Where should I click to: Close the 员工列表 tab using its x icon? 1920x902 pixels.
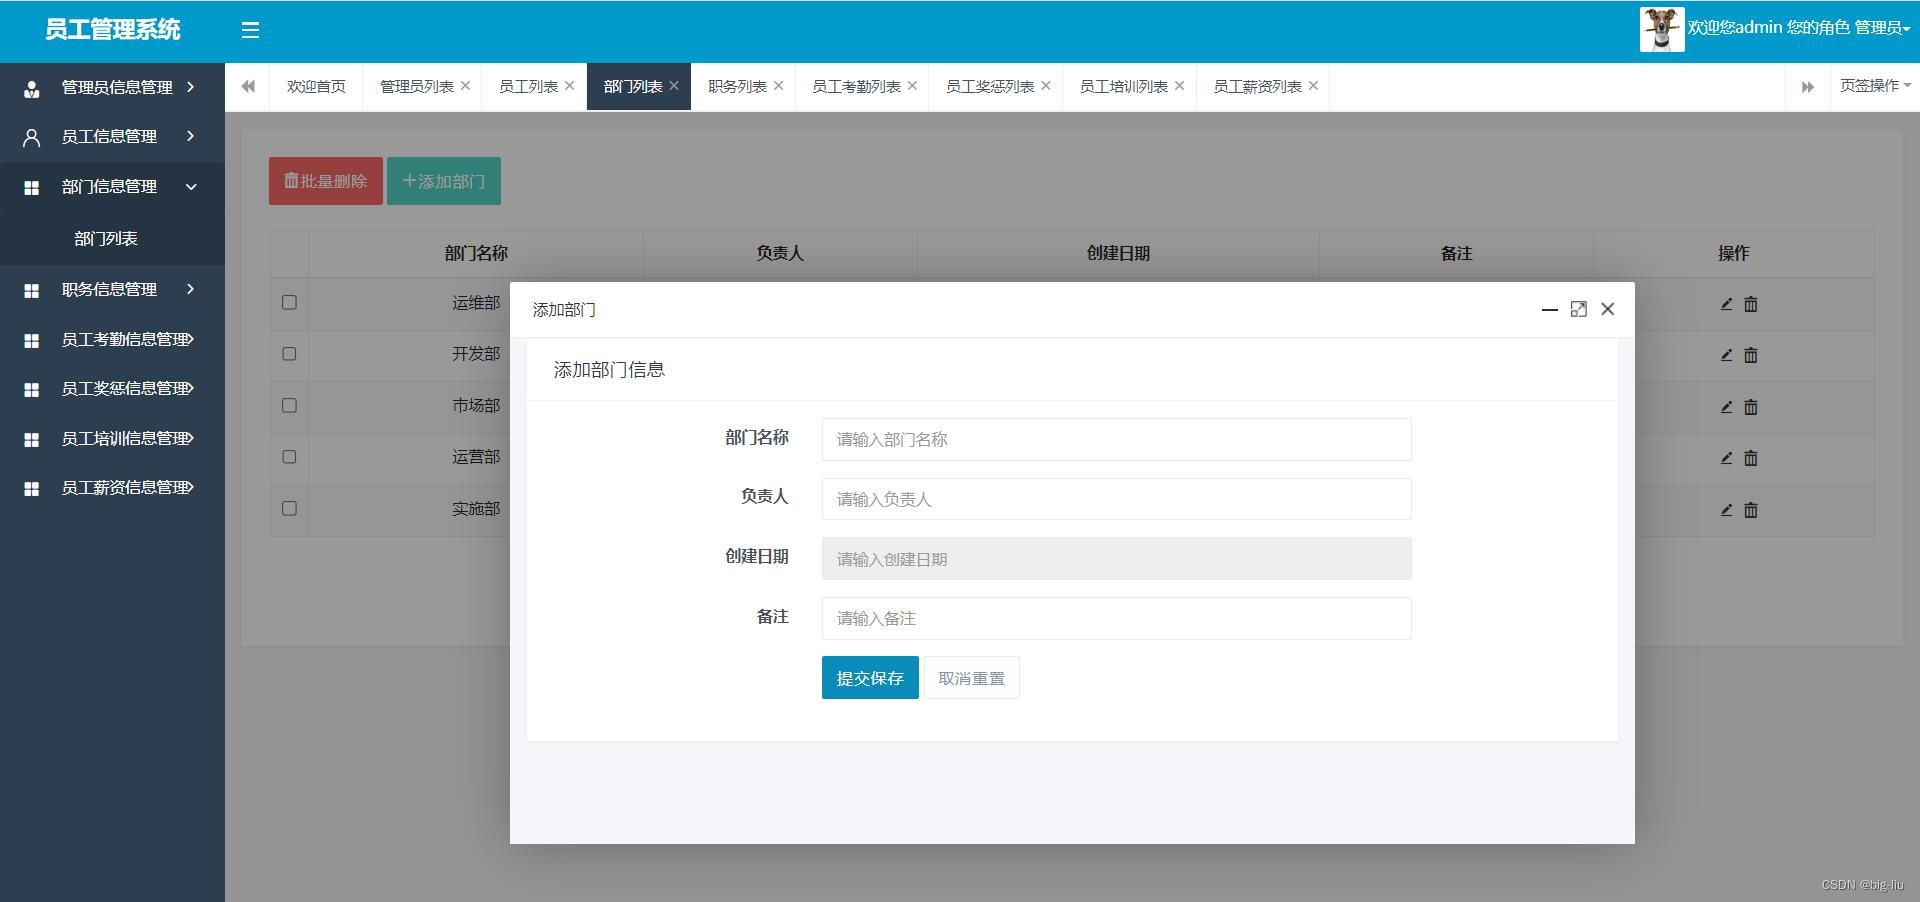click(x=570, y=86)
